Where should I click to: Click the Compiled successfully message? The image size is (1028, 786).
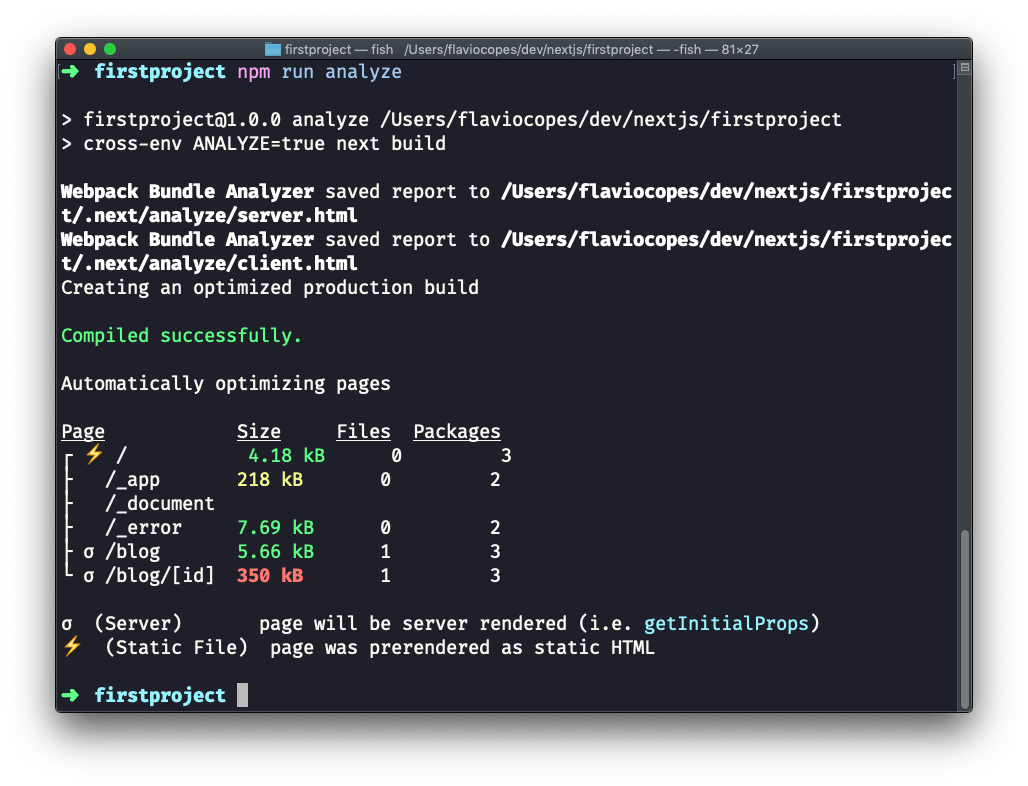[x=181, y=335]
